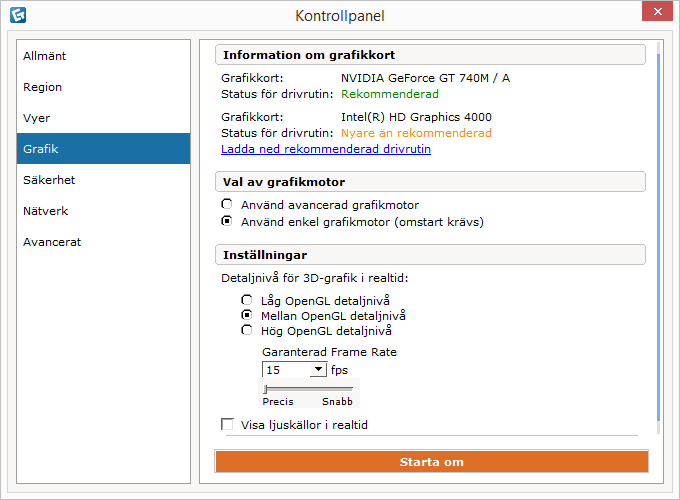Show the Avancerat section

click(103, 242)
